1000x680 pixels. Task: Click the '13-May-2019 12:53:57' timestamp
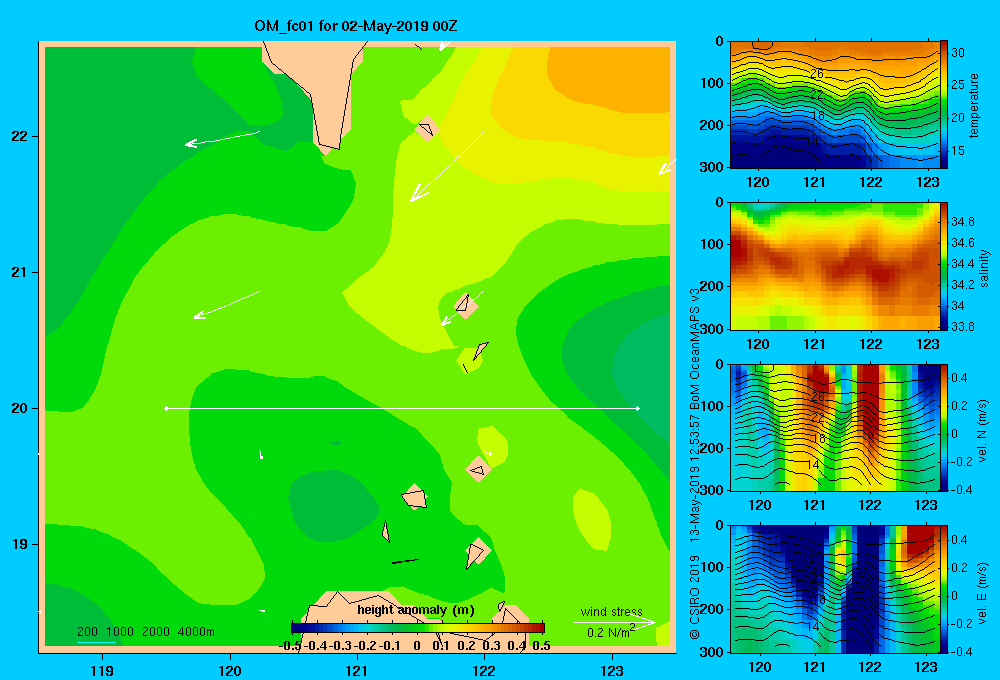point(695,478)
